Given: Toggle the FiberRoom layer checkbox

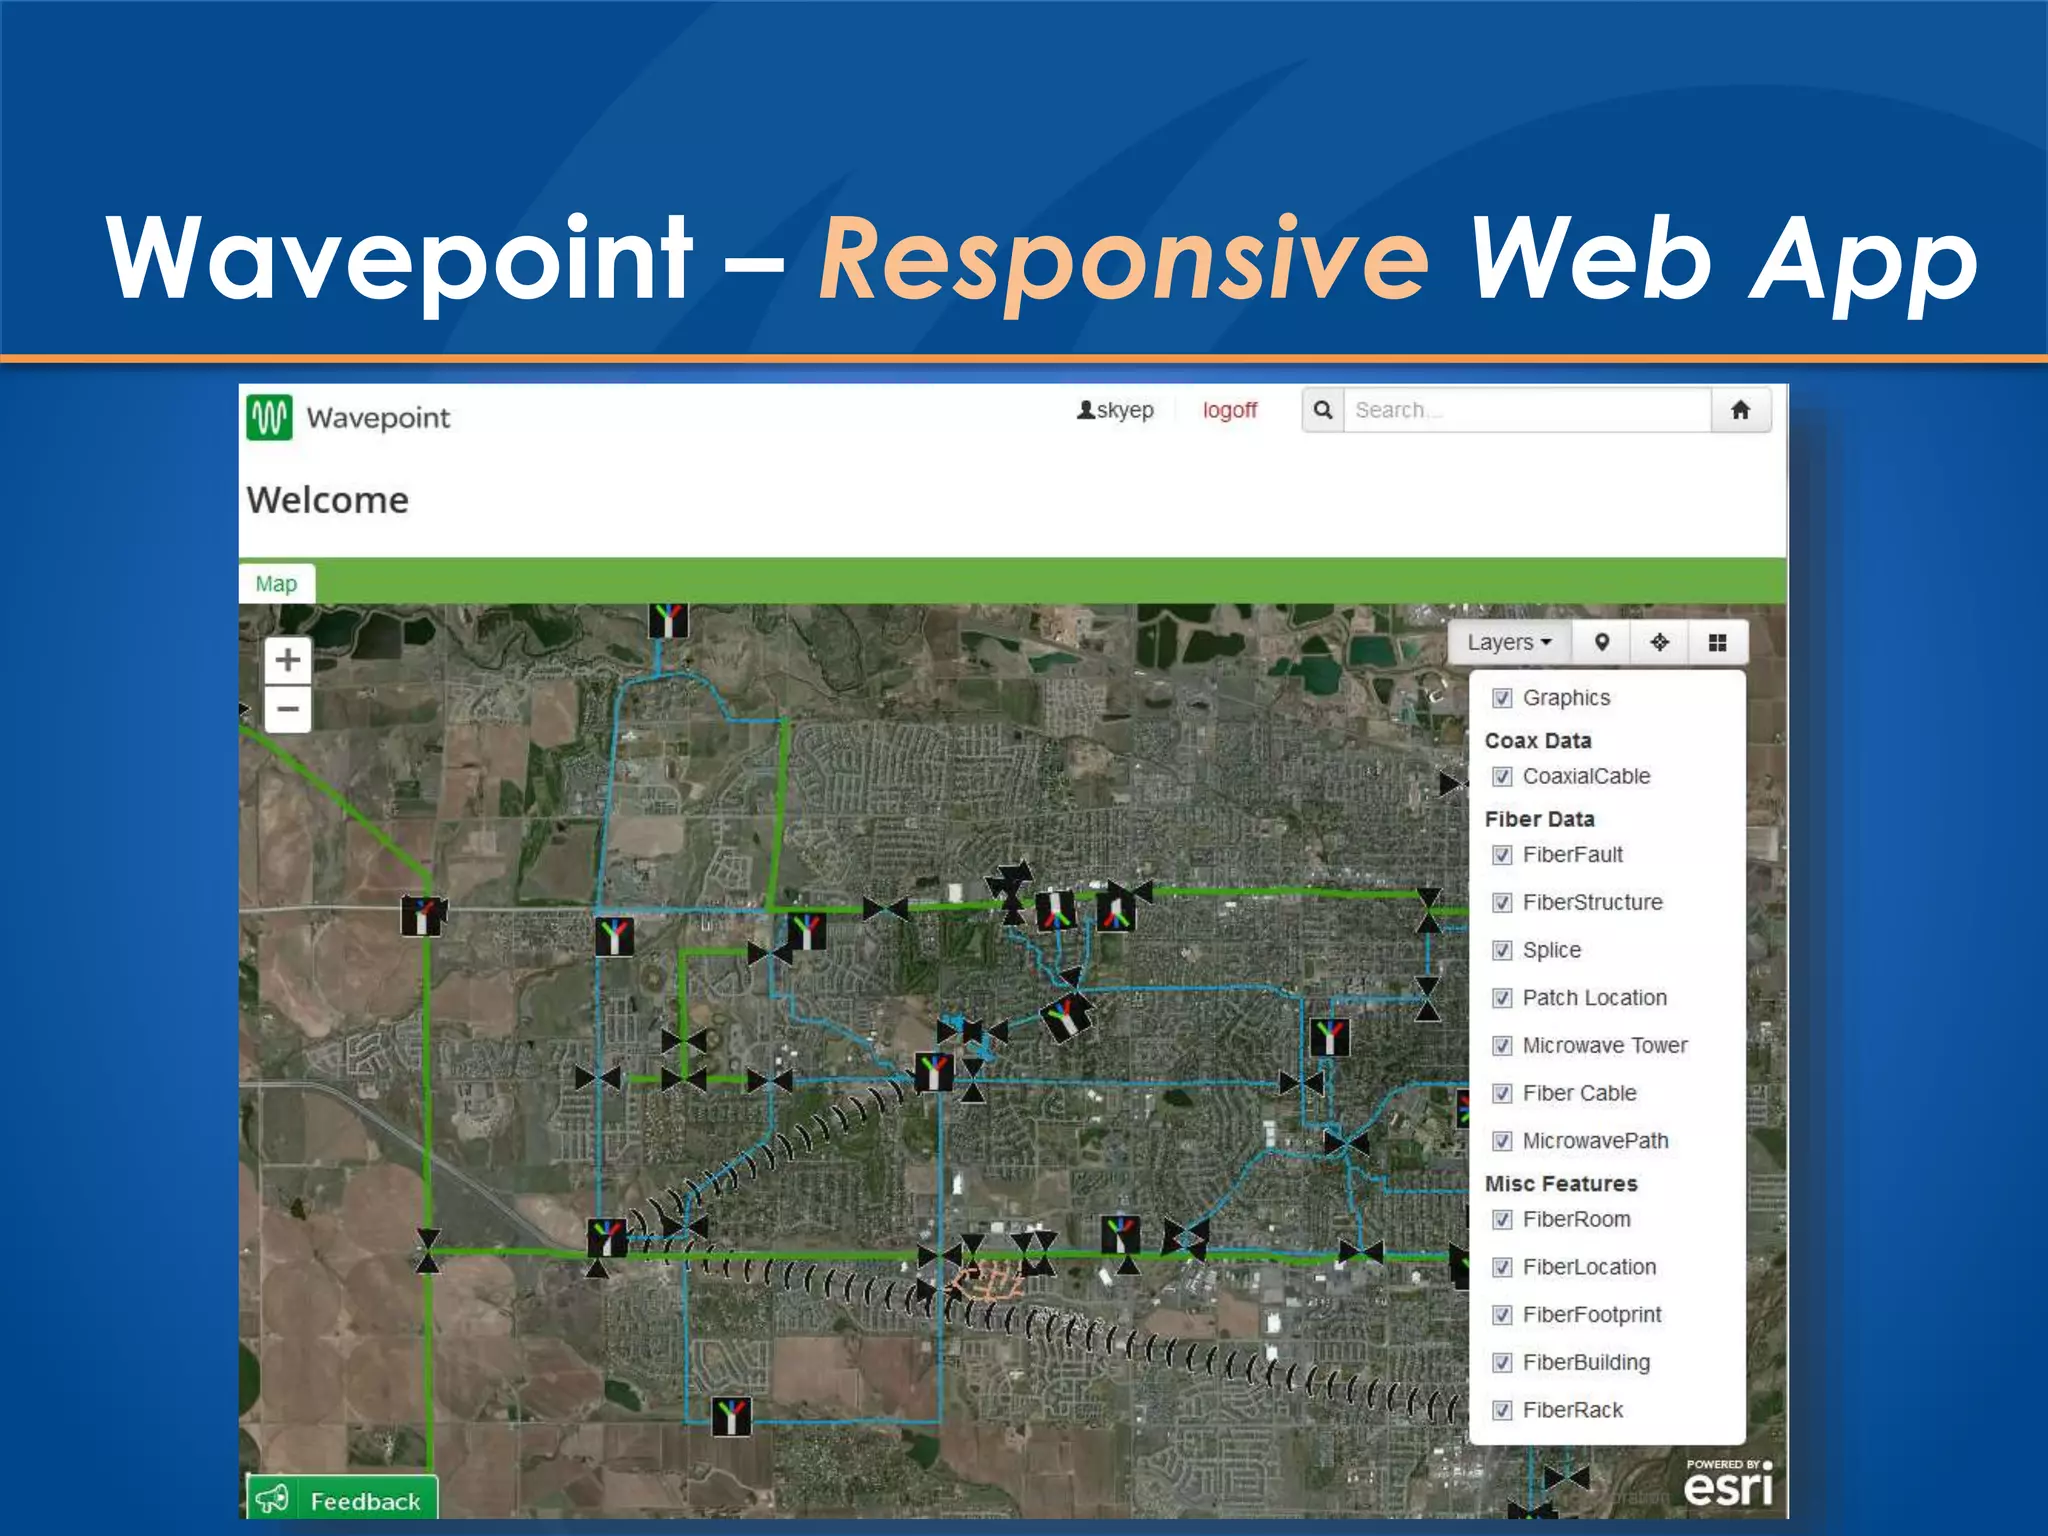Looking at the screenshot, I should coord(1502,1220).
